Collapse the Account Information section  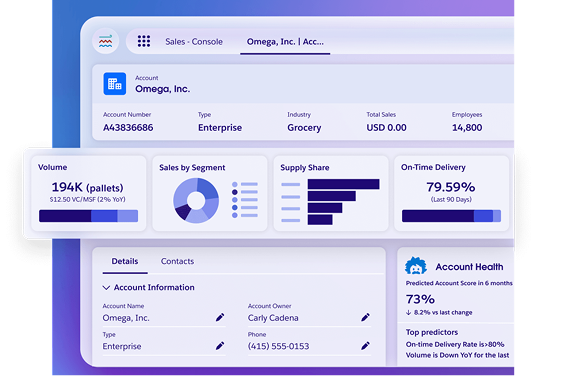(x=106, y=287)
